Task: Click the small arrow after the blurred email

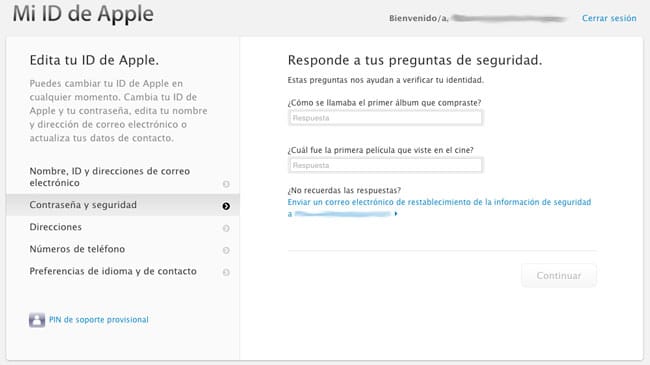Action: 396,214
